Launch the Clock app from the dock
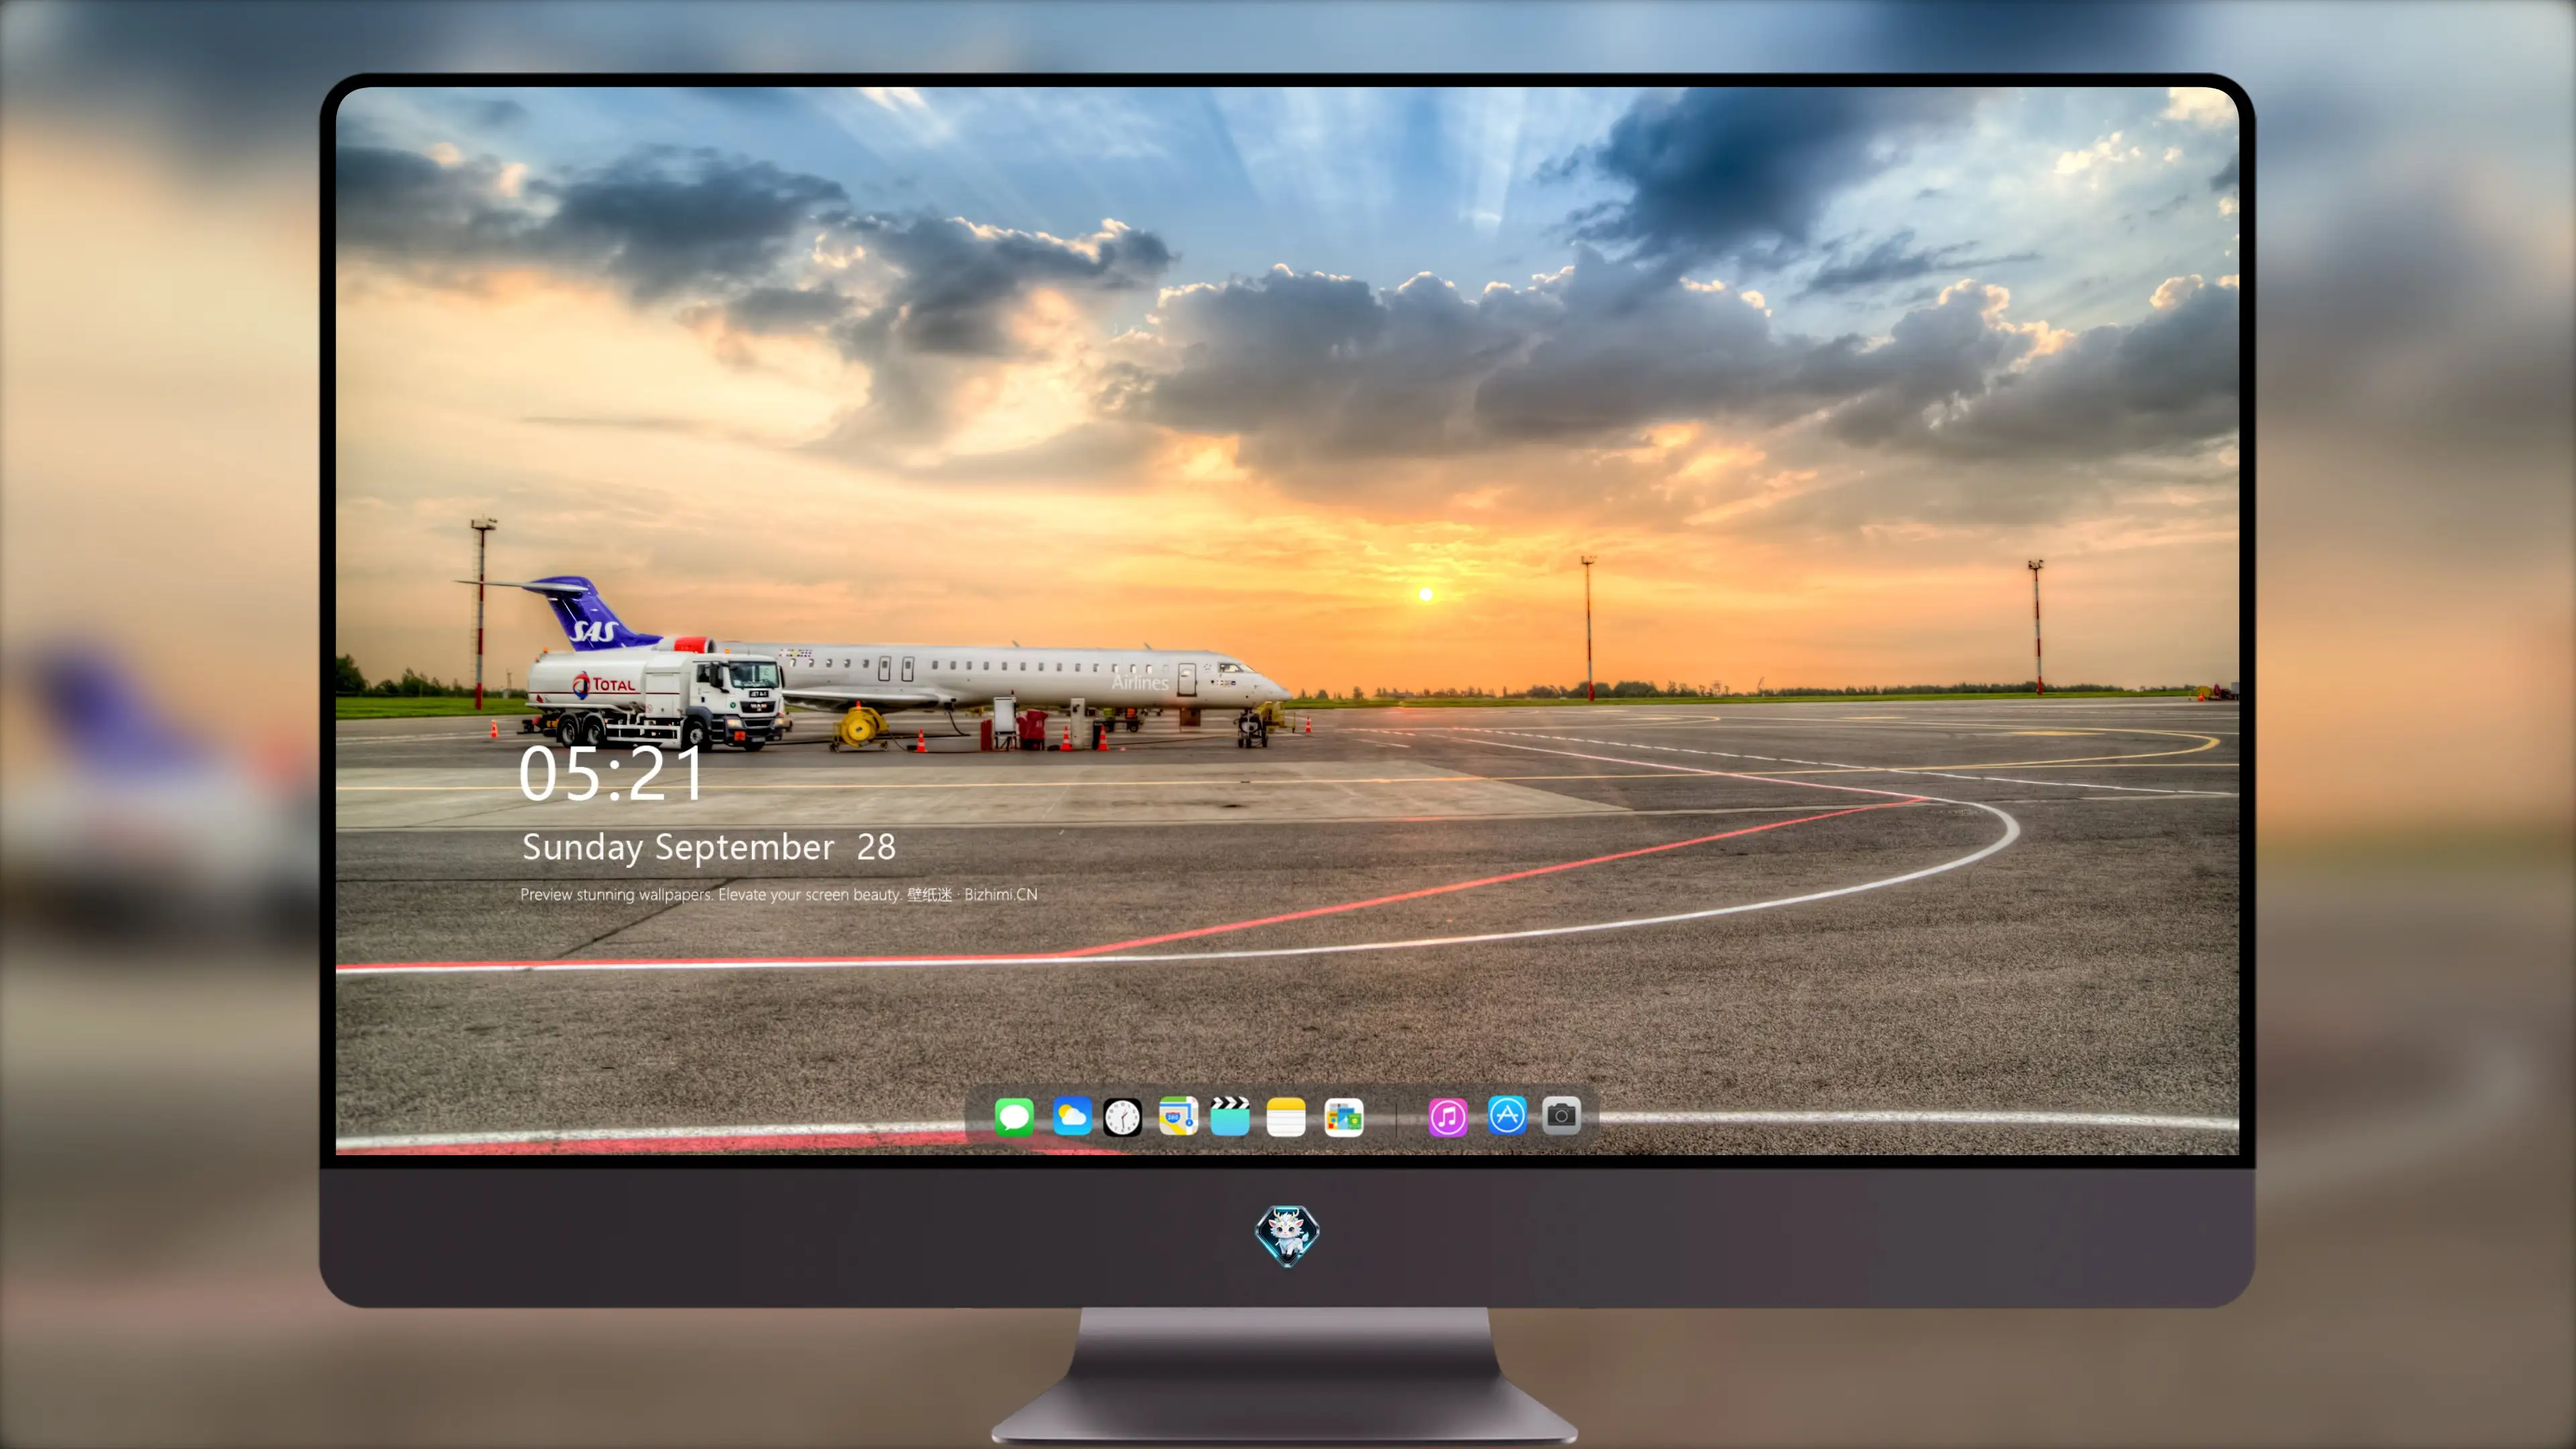Screen dimensions: 2576x1449 (x=1122, y=1116)
